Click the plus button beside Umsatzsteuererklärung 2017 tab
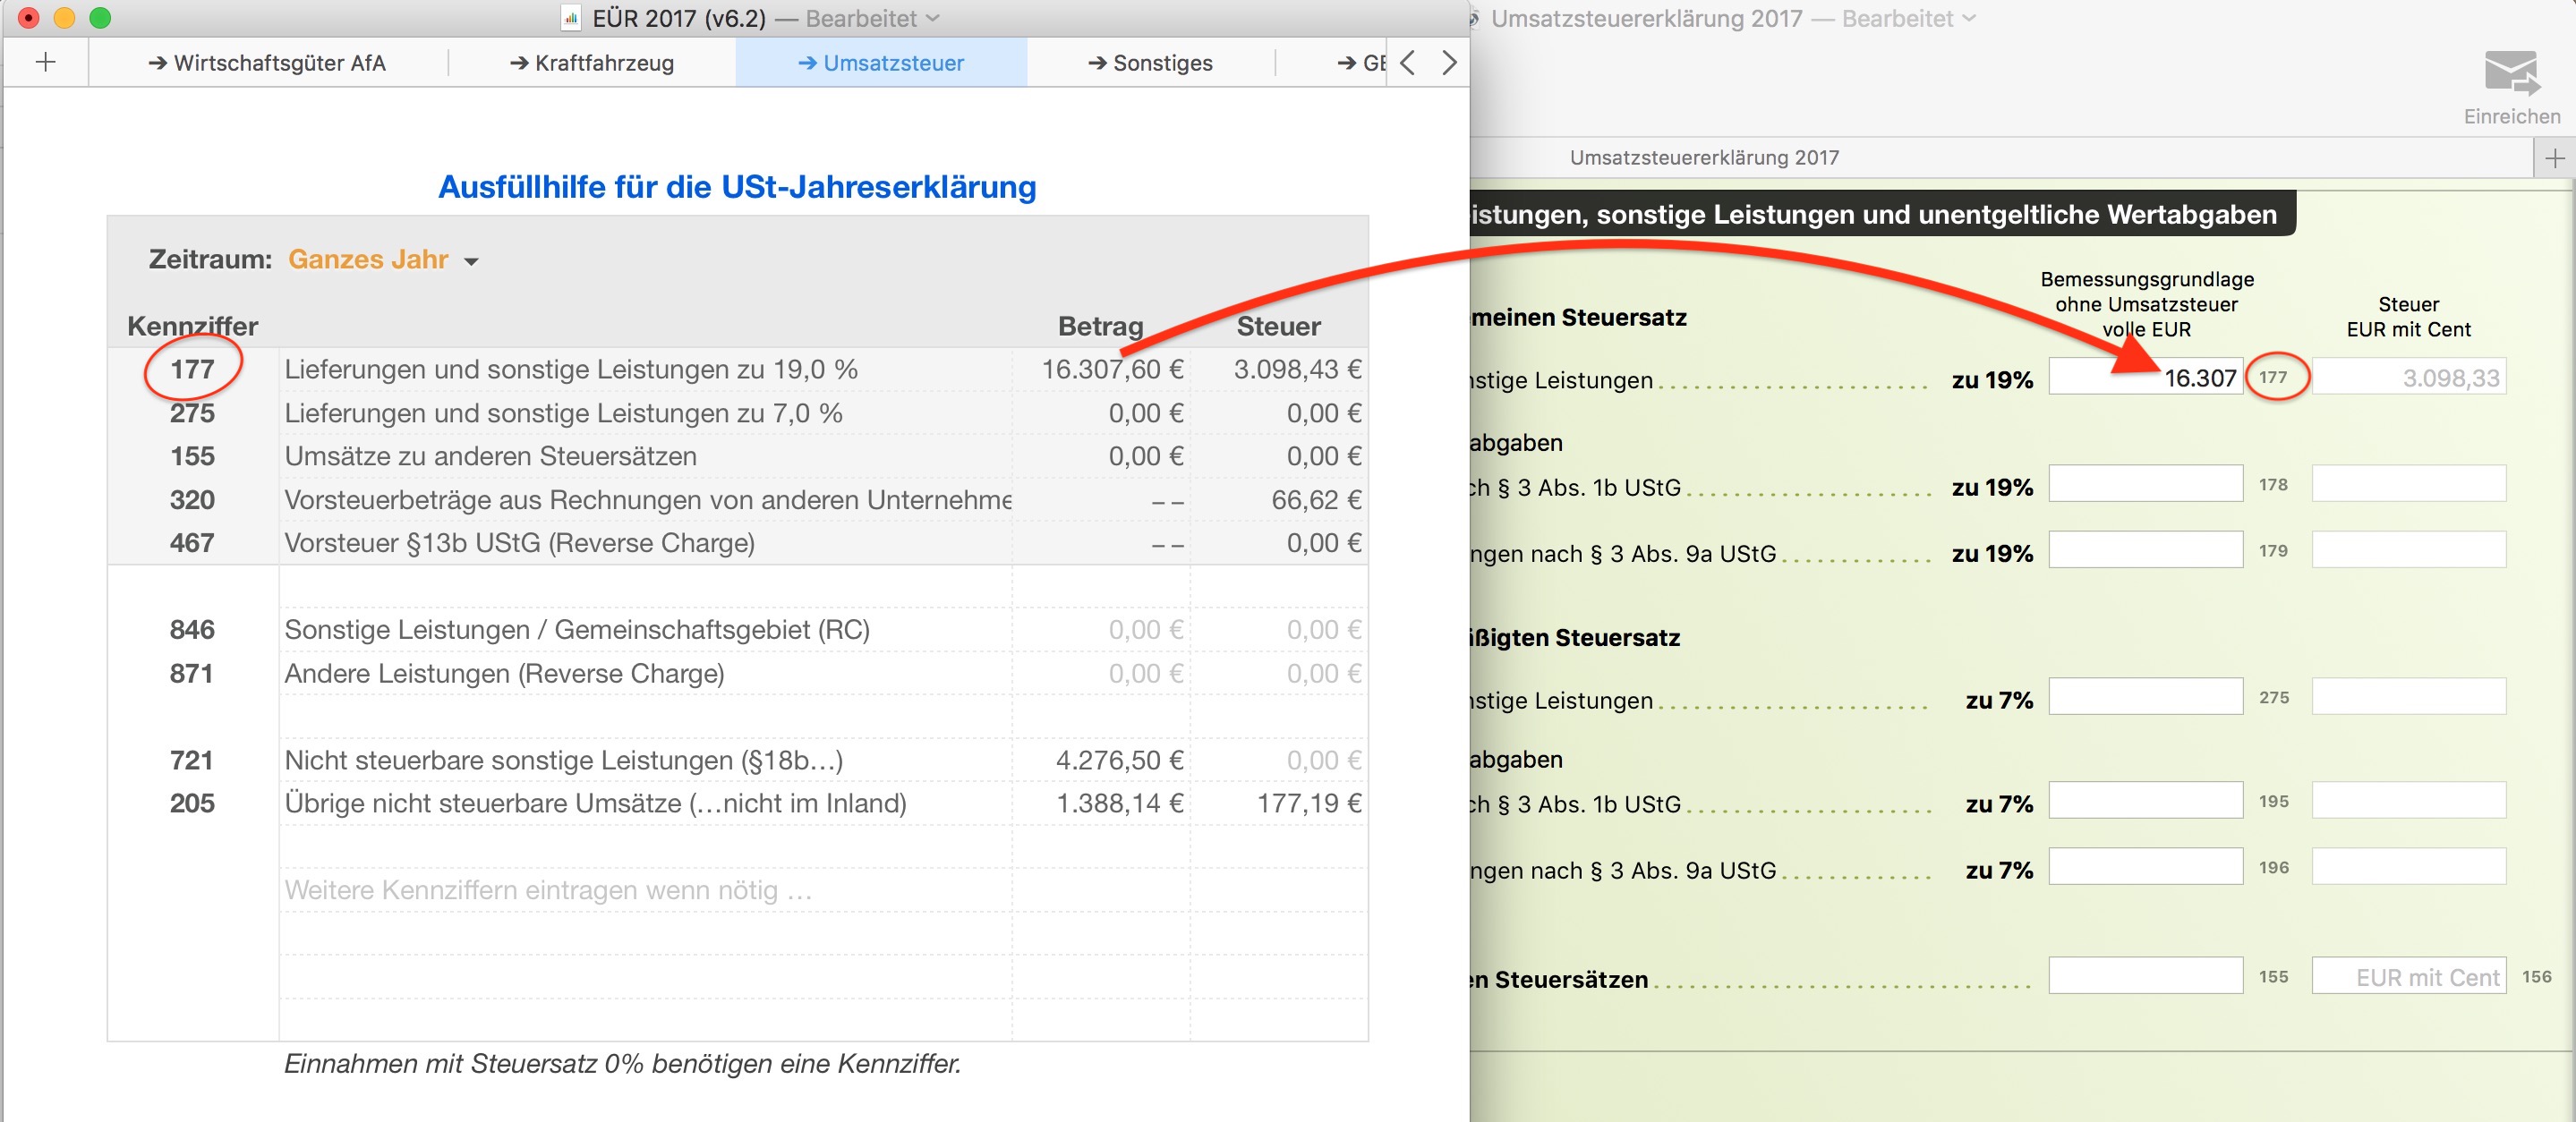This screenshot has height=1122, width=2576. coord(2554,158)
